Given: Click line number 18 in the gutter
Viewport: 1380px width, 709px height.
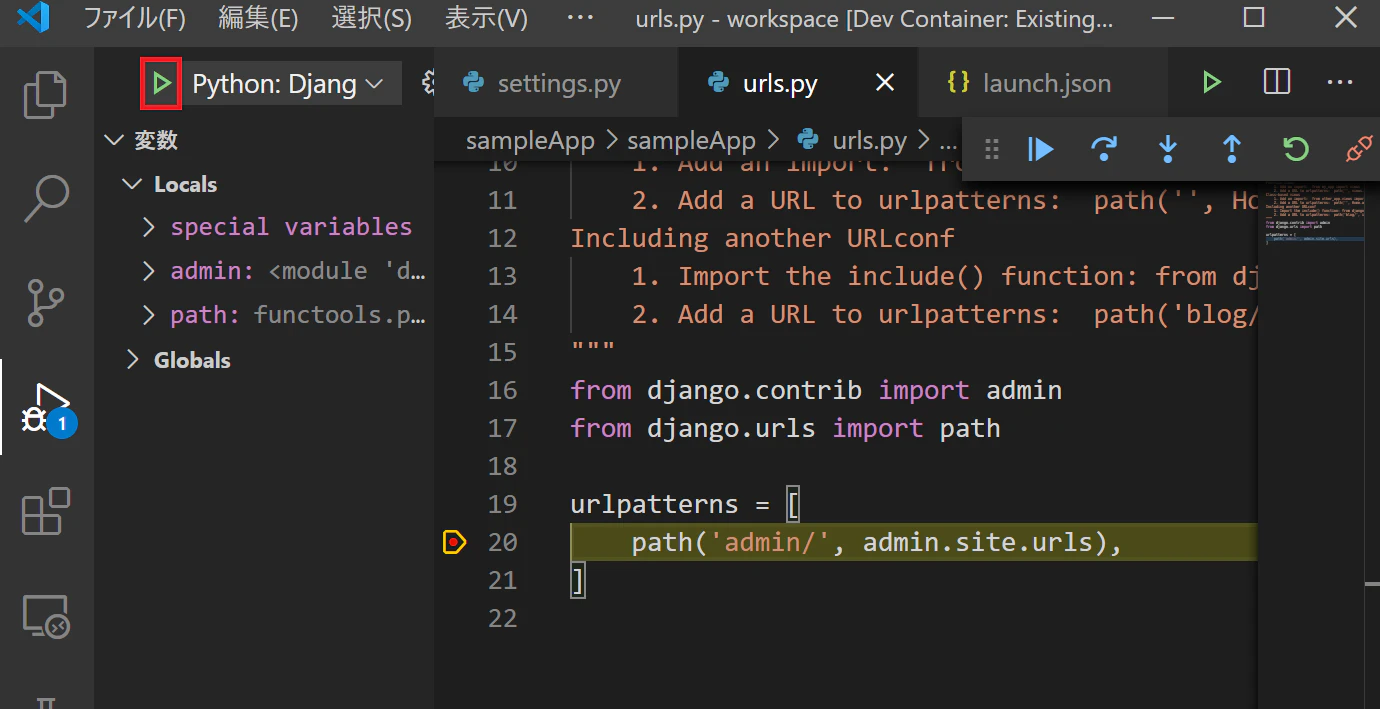Looking at the screenshot, I should click(503, 466).
